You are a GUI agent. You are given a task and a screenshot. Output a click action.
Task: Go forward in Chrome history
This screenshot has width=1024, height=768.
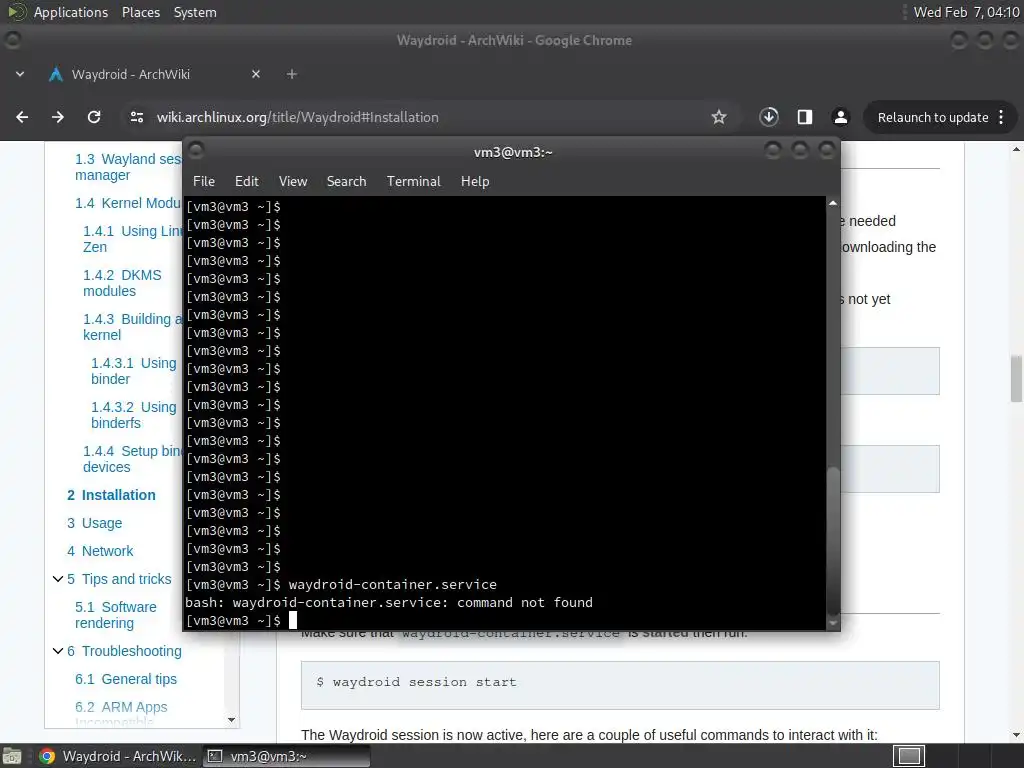58,117
